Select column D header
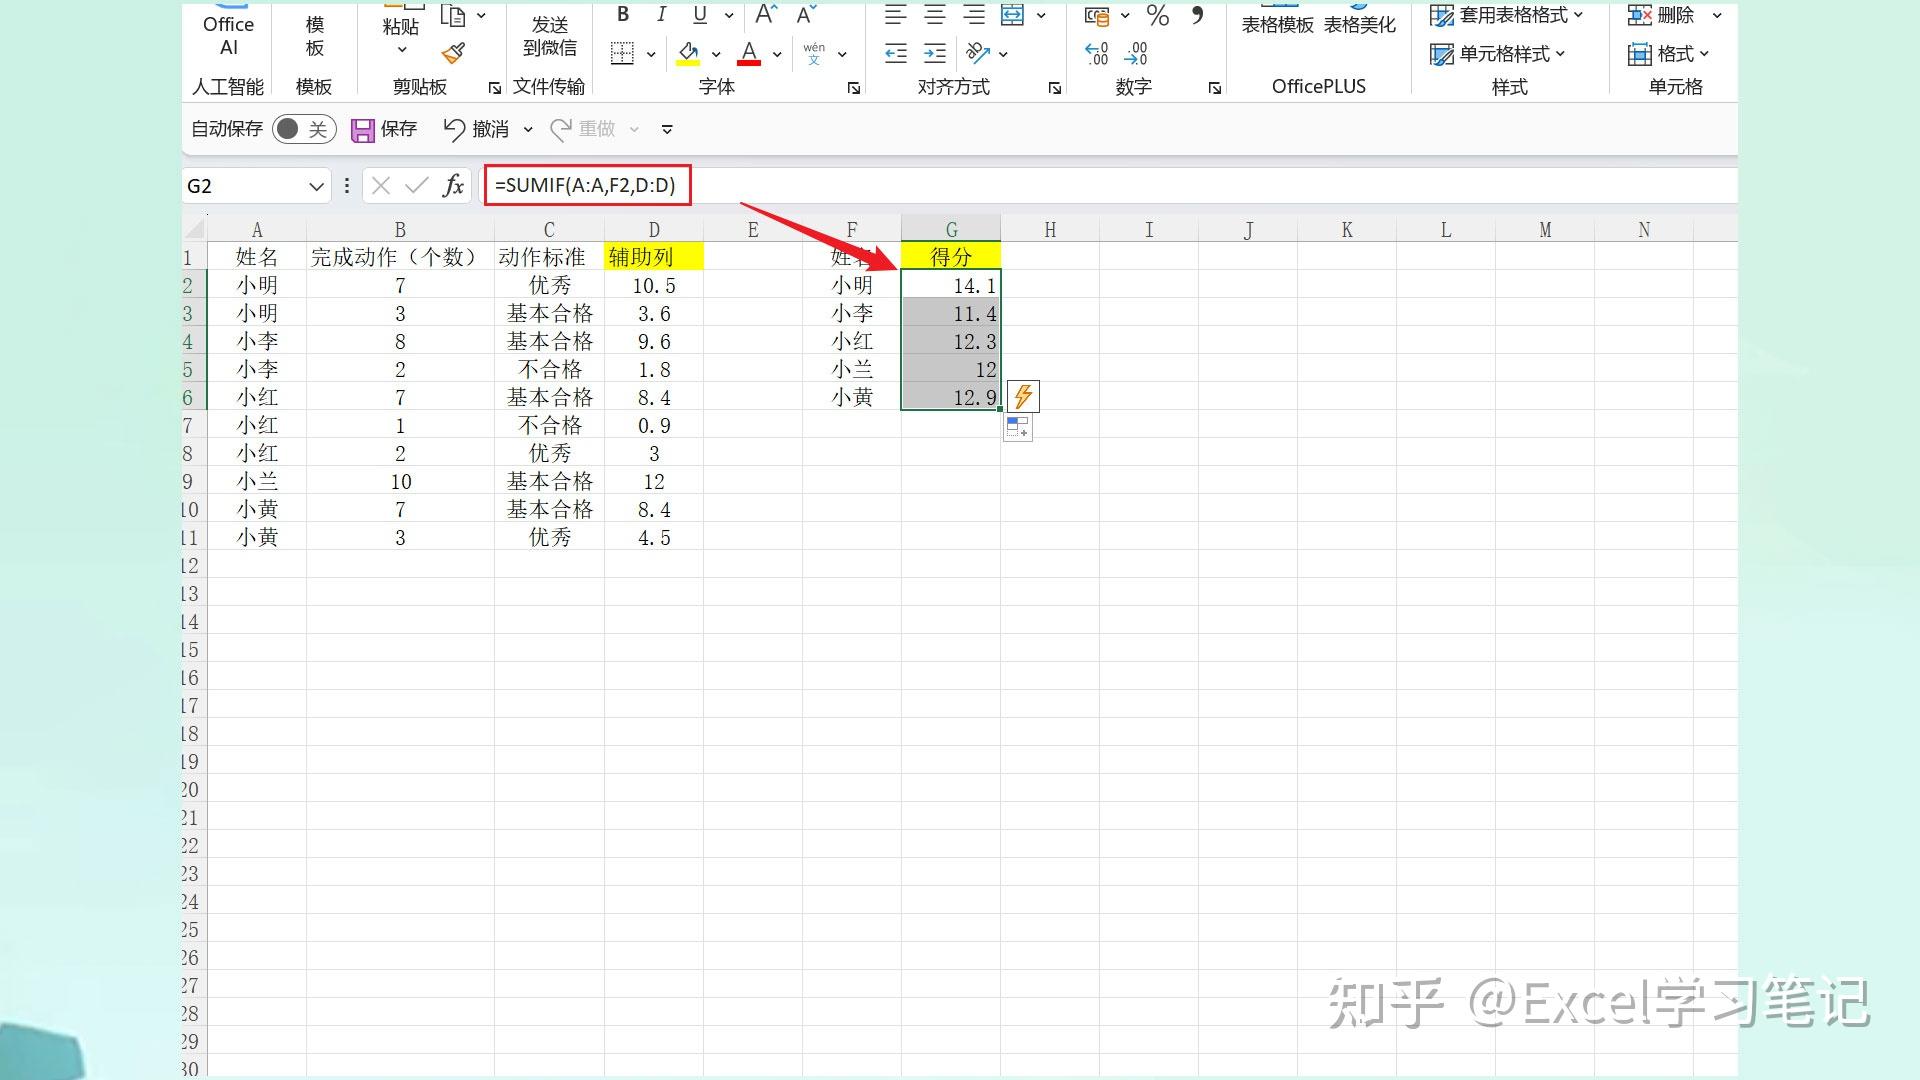Screen dimensions: 1920x1080 point(654,229)
